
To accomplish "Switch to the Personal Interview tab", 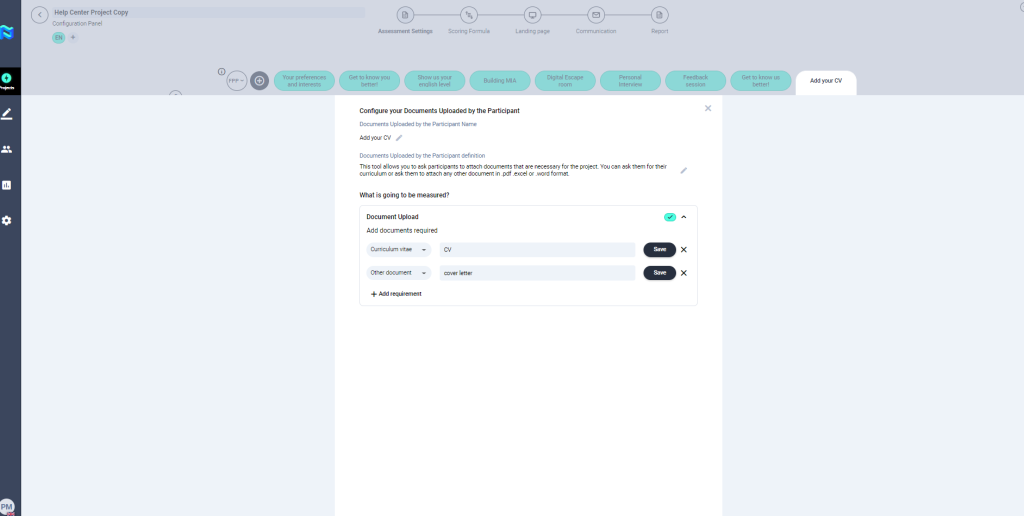I will 630,81.
